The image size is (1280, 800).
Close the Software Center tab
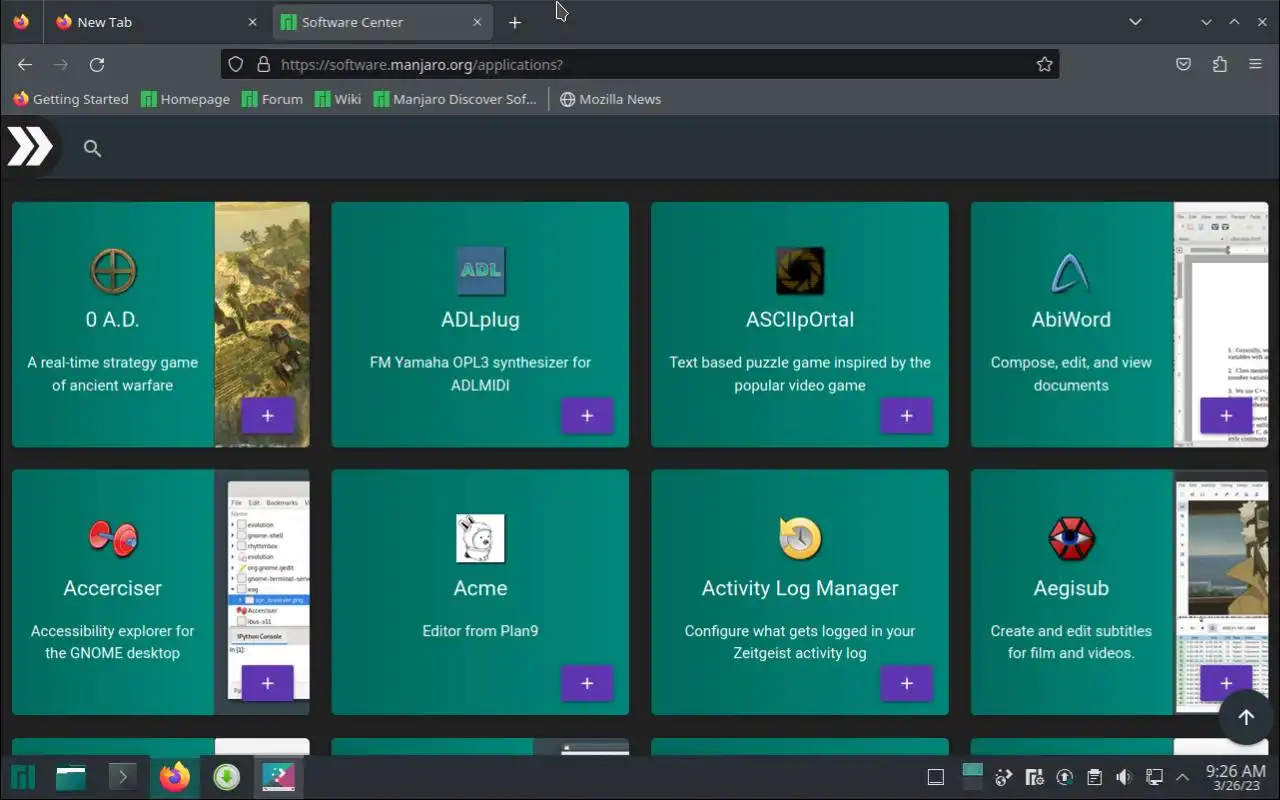tap(477, 22)
